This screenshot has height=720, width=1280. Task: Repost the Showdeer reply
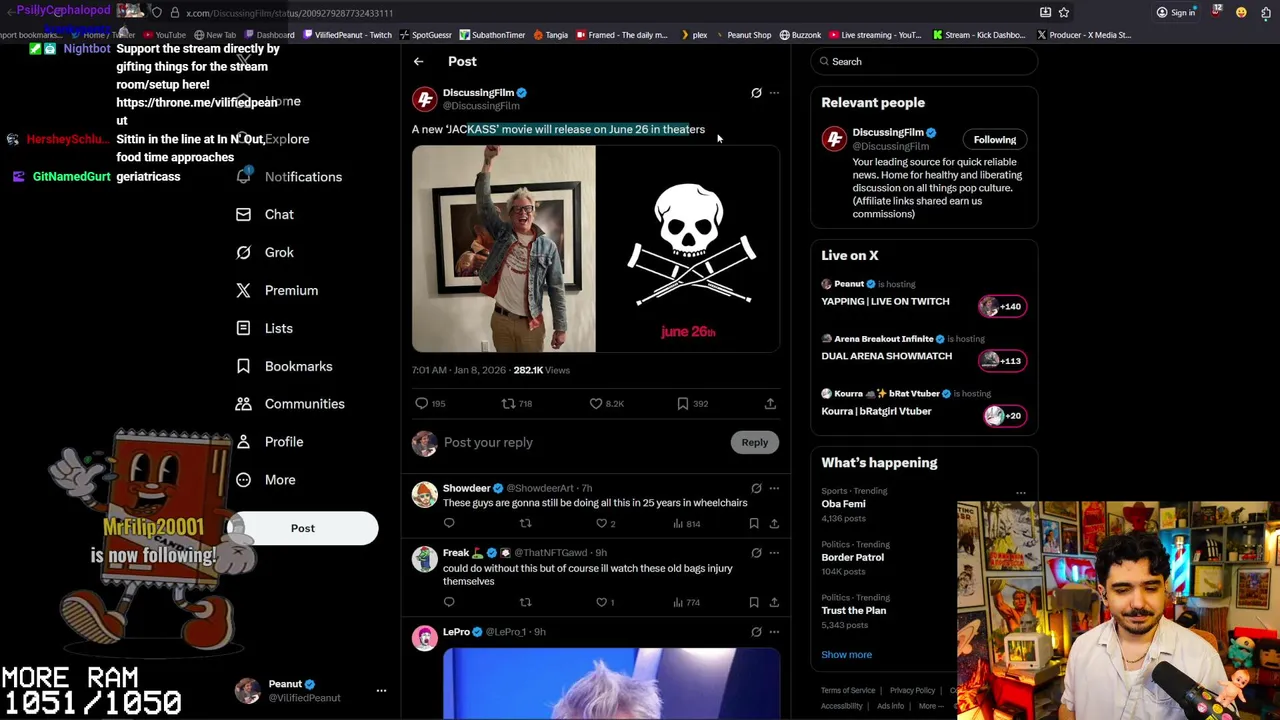coord(525,524)
